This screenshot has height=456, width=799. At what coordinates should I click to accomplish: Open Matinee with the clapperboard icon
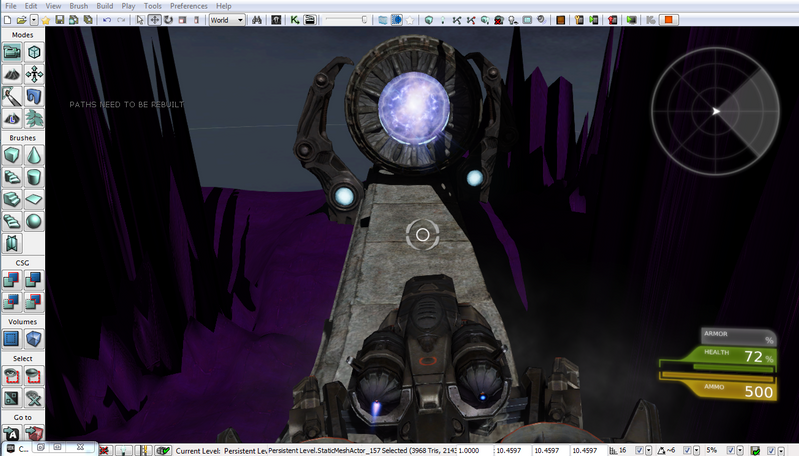click(x=309, y=20)
